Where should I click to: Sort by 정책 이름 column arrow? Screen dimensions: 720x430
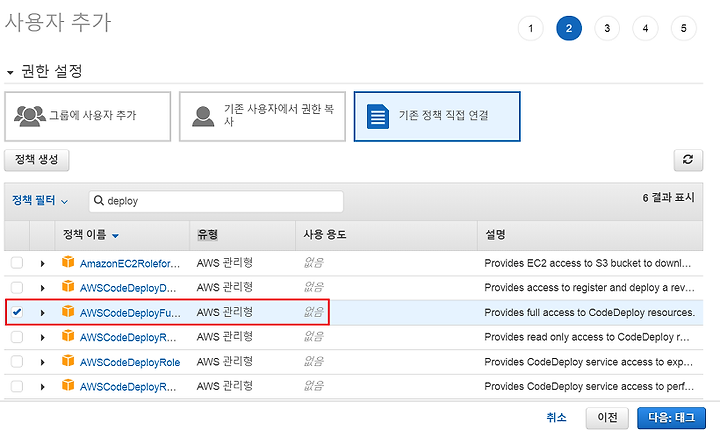[115, 236]
